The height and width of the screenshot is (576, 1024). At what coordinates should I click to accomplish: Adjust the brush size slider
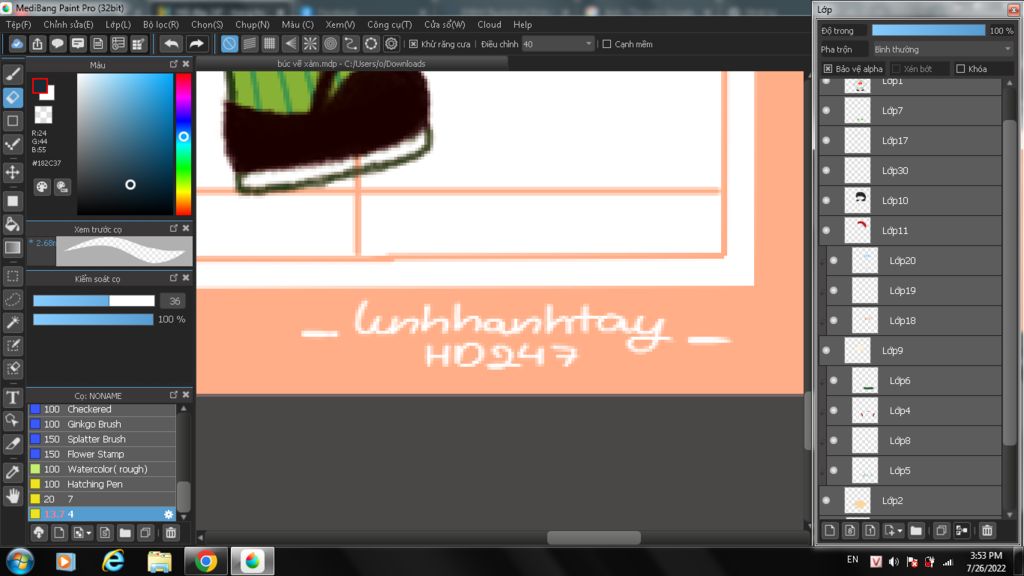click(94, 301)
